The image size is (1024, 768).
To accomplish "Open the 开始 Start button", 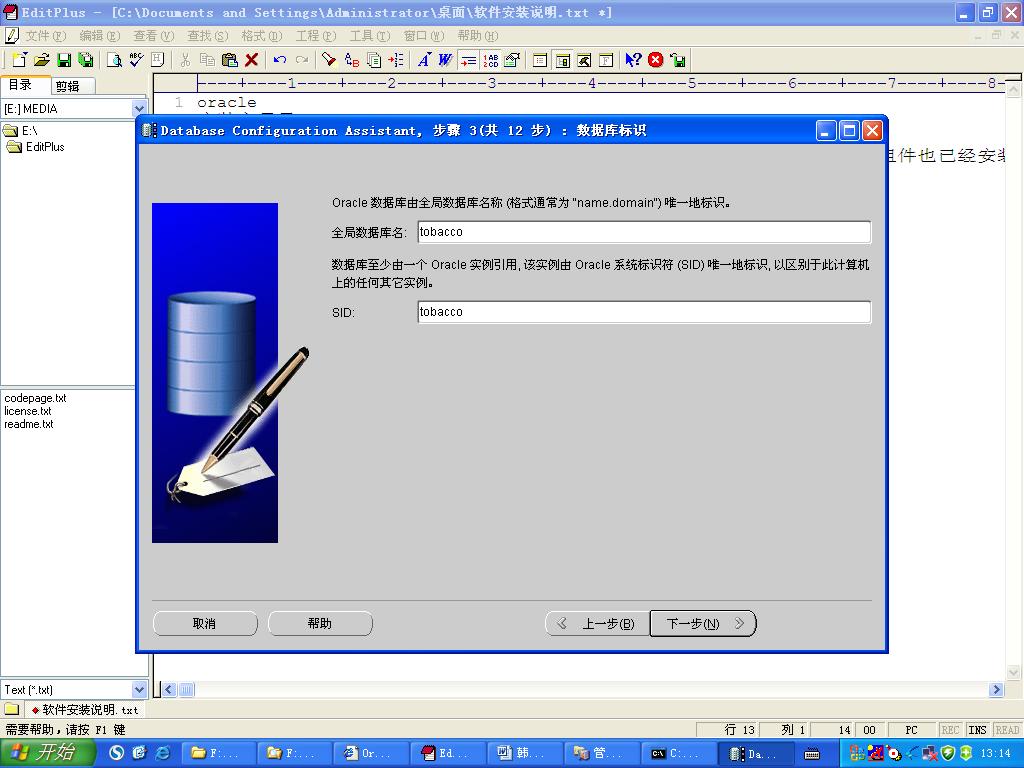I will 47,753.
